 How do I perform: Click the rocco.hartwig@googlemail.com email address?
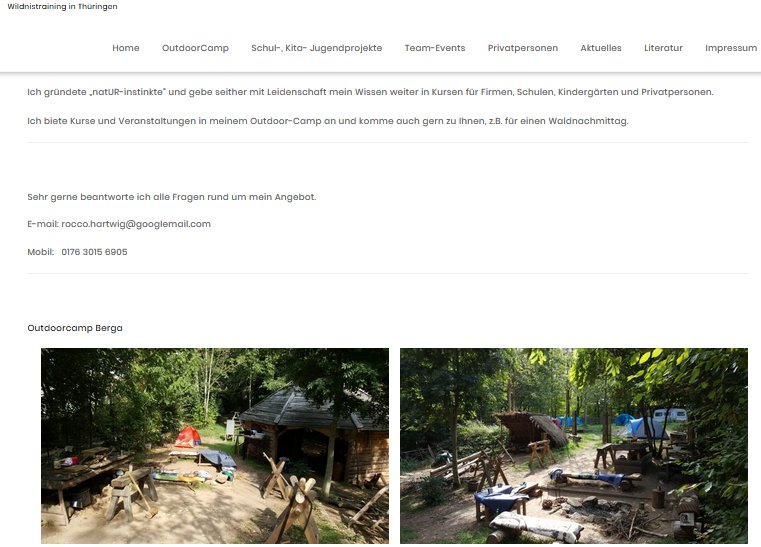pyautogui.click(x=136, y=224)
